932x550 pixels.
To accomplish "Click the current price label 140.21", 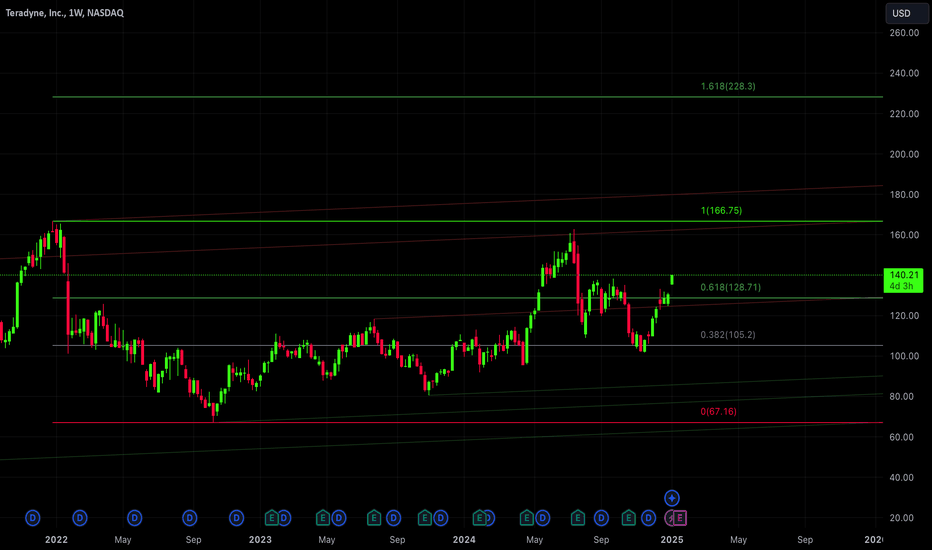I will (x=903, y=280).
